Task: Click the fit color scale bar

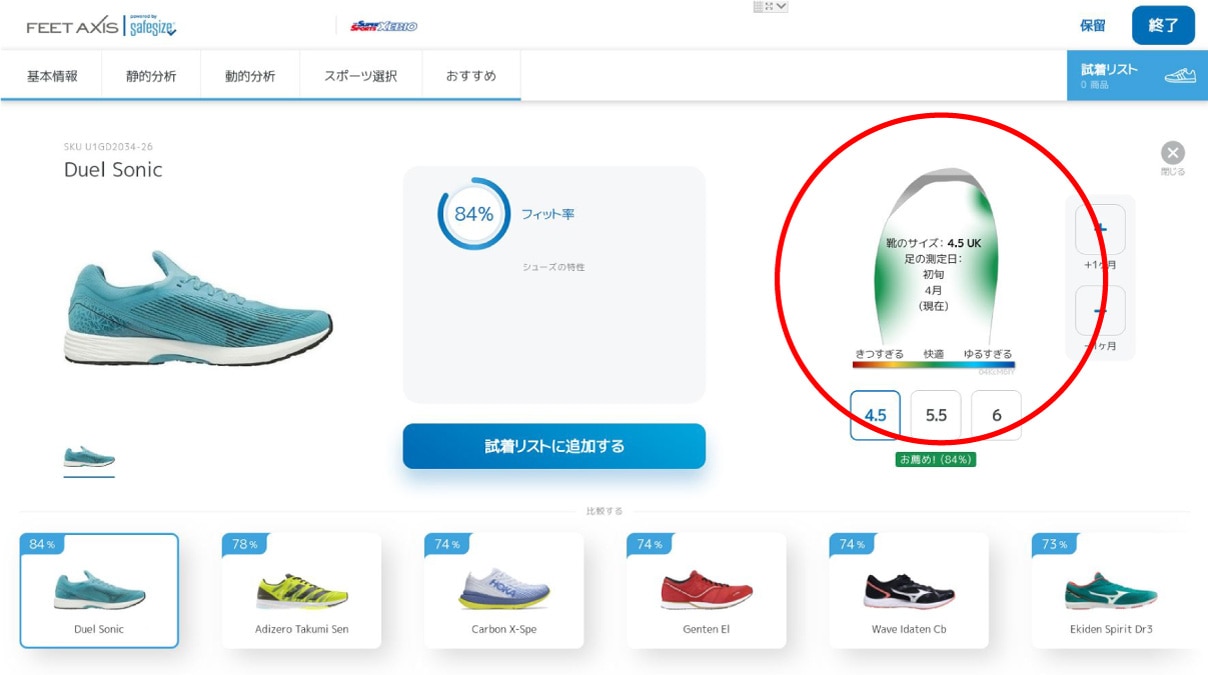Action: (933, 365)
